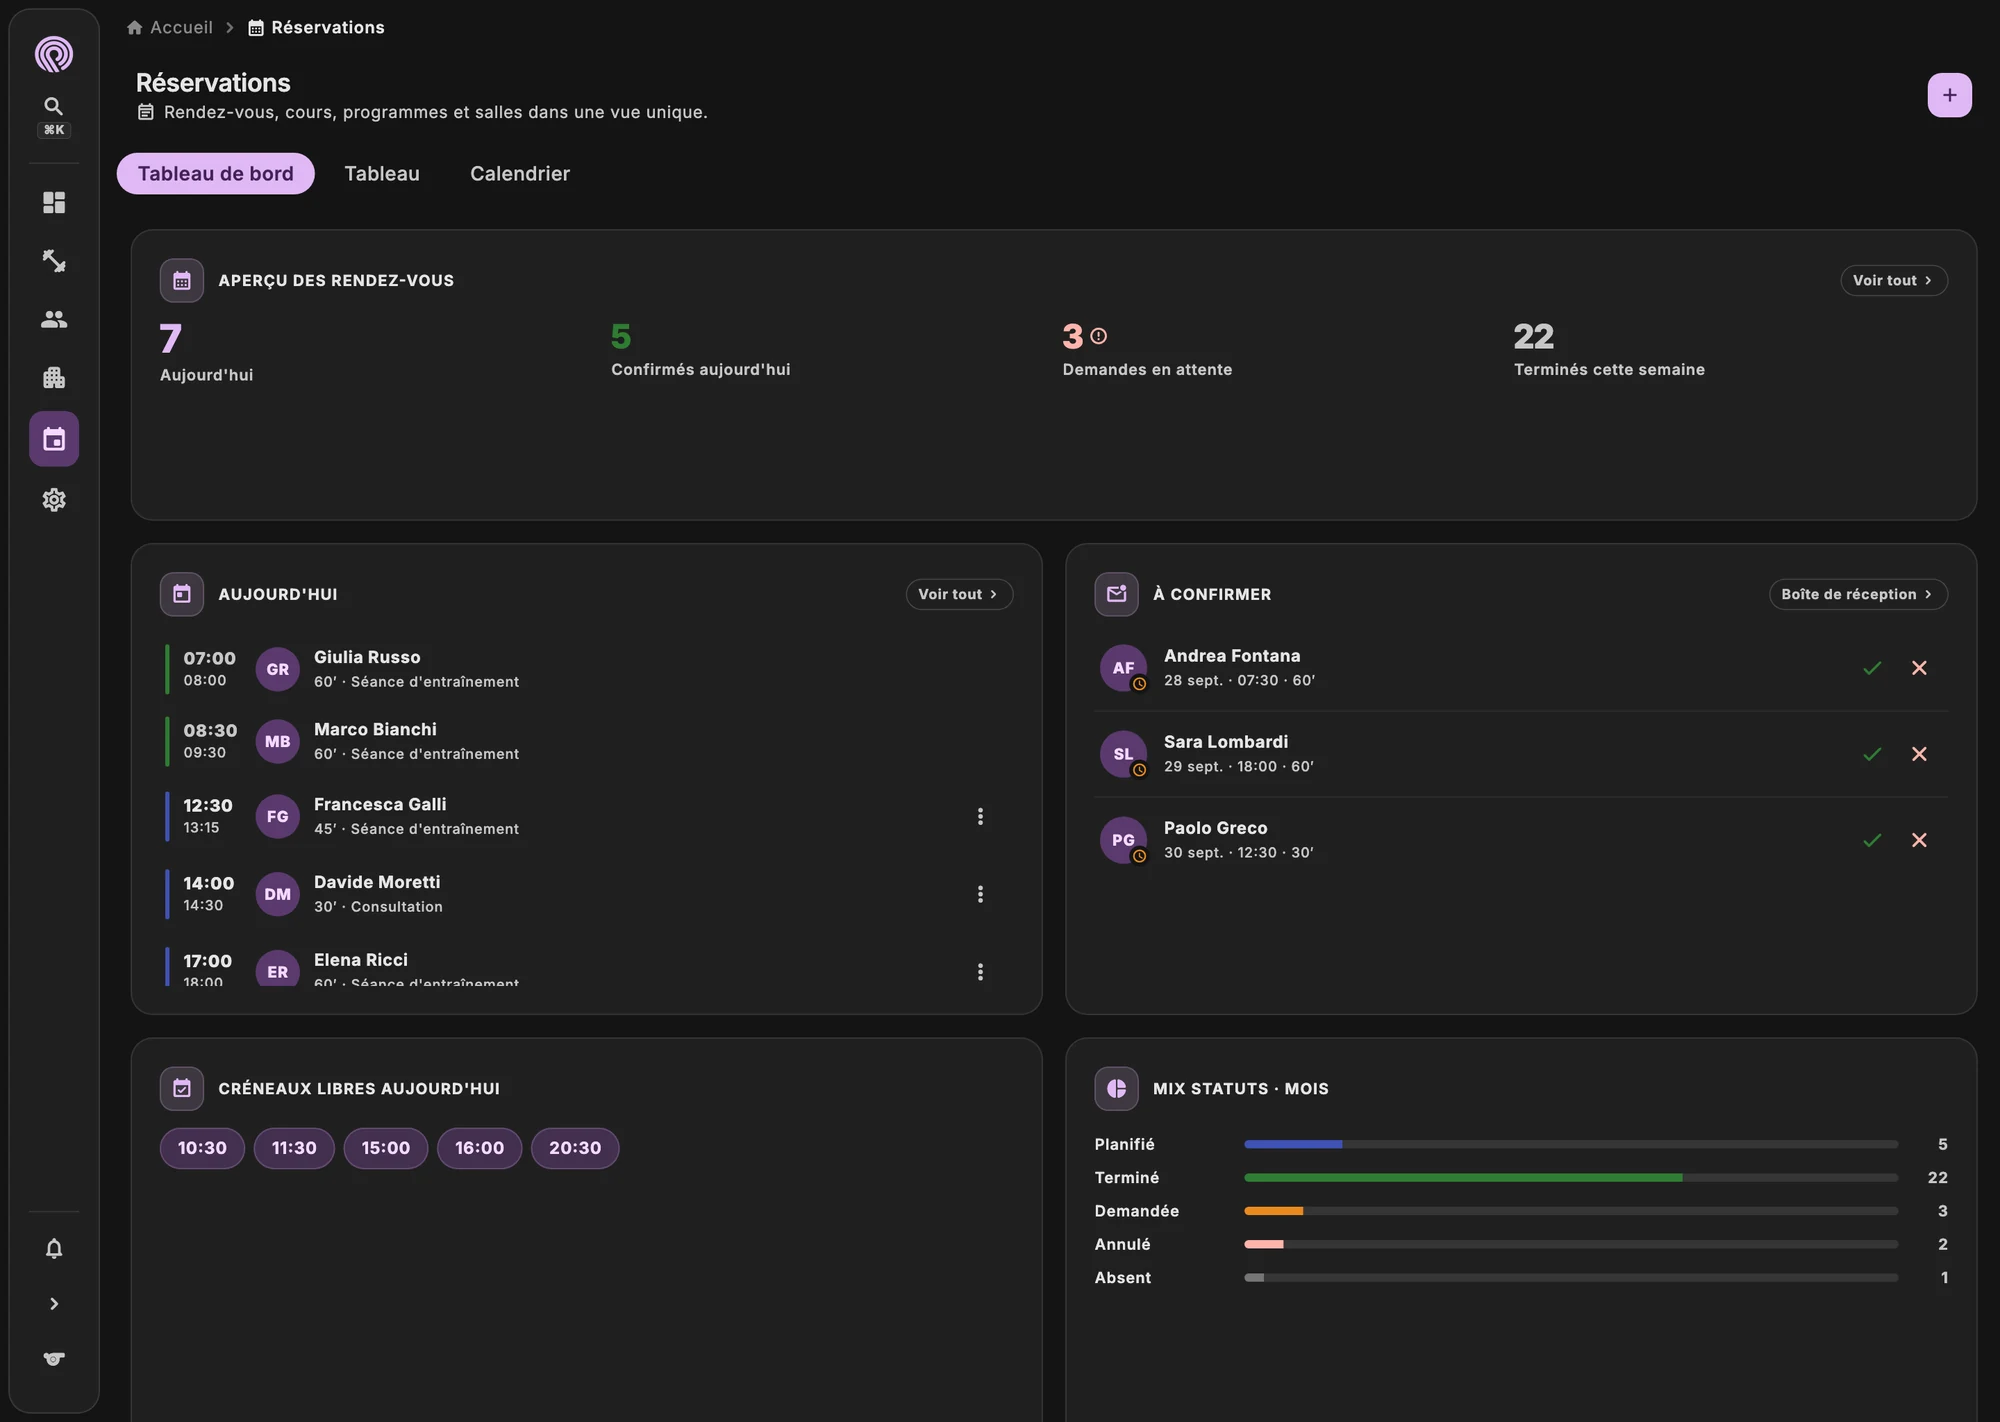Click Marco Bianchi appointment row

(x=586, y=742)
